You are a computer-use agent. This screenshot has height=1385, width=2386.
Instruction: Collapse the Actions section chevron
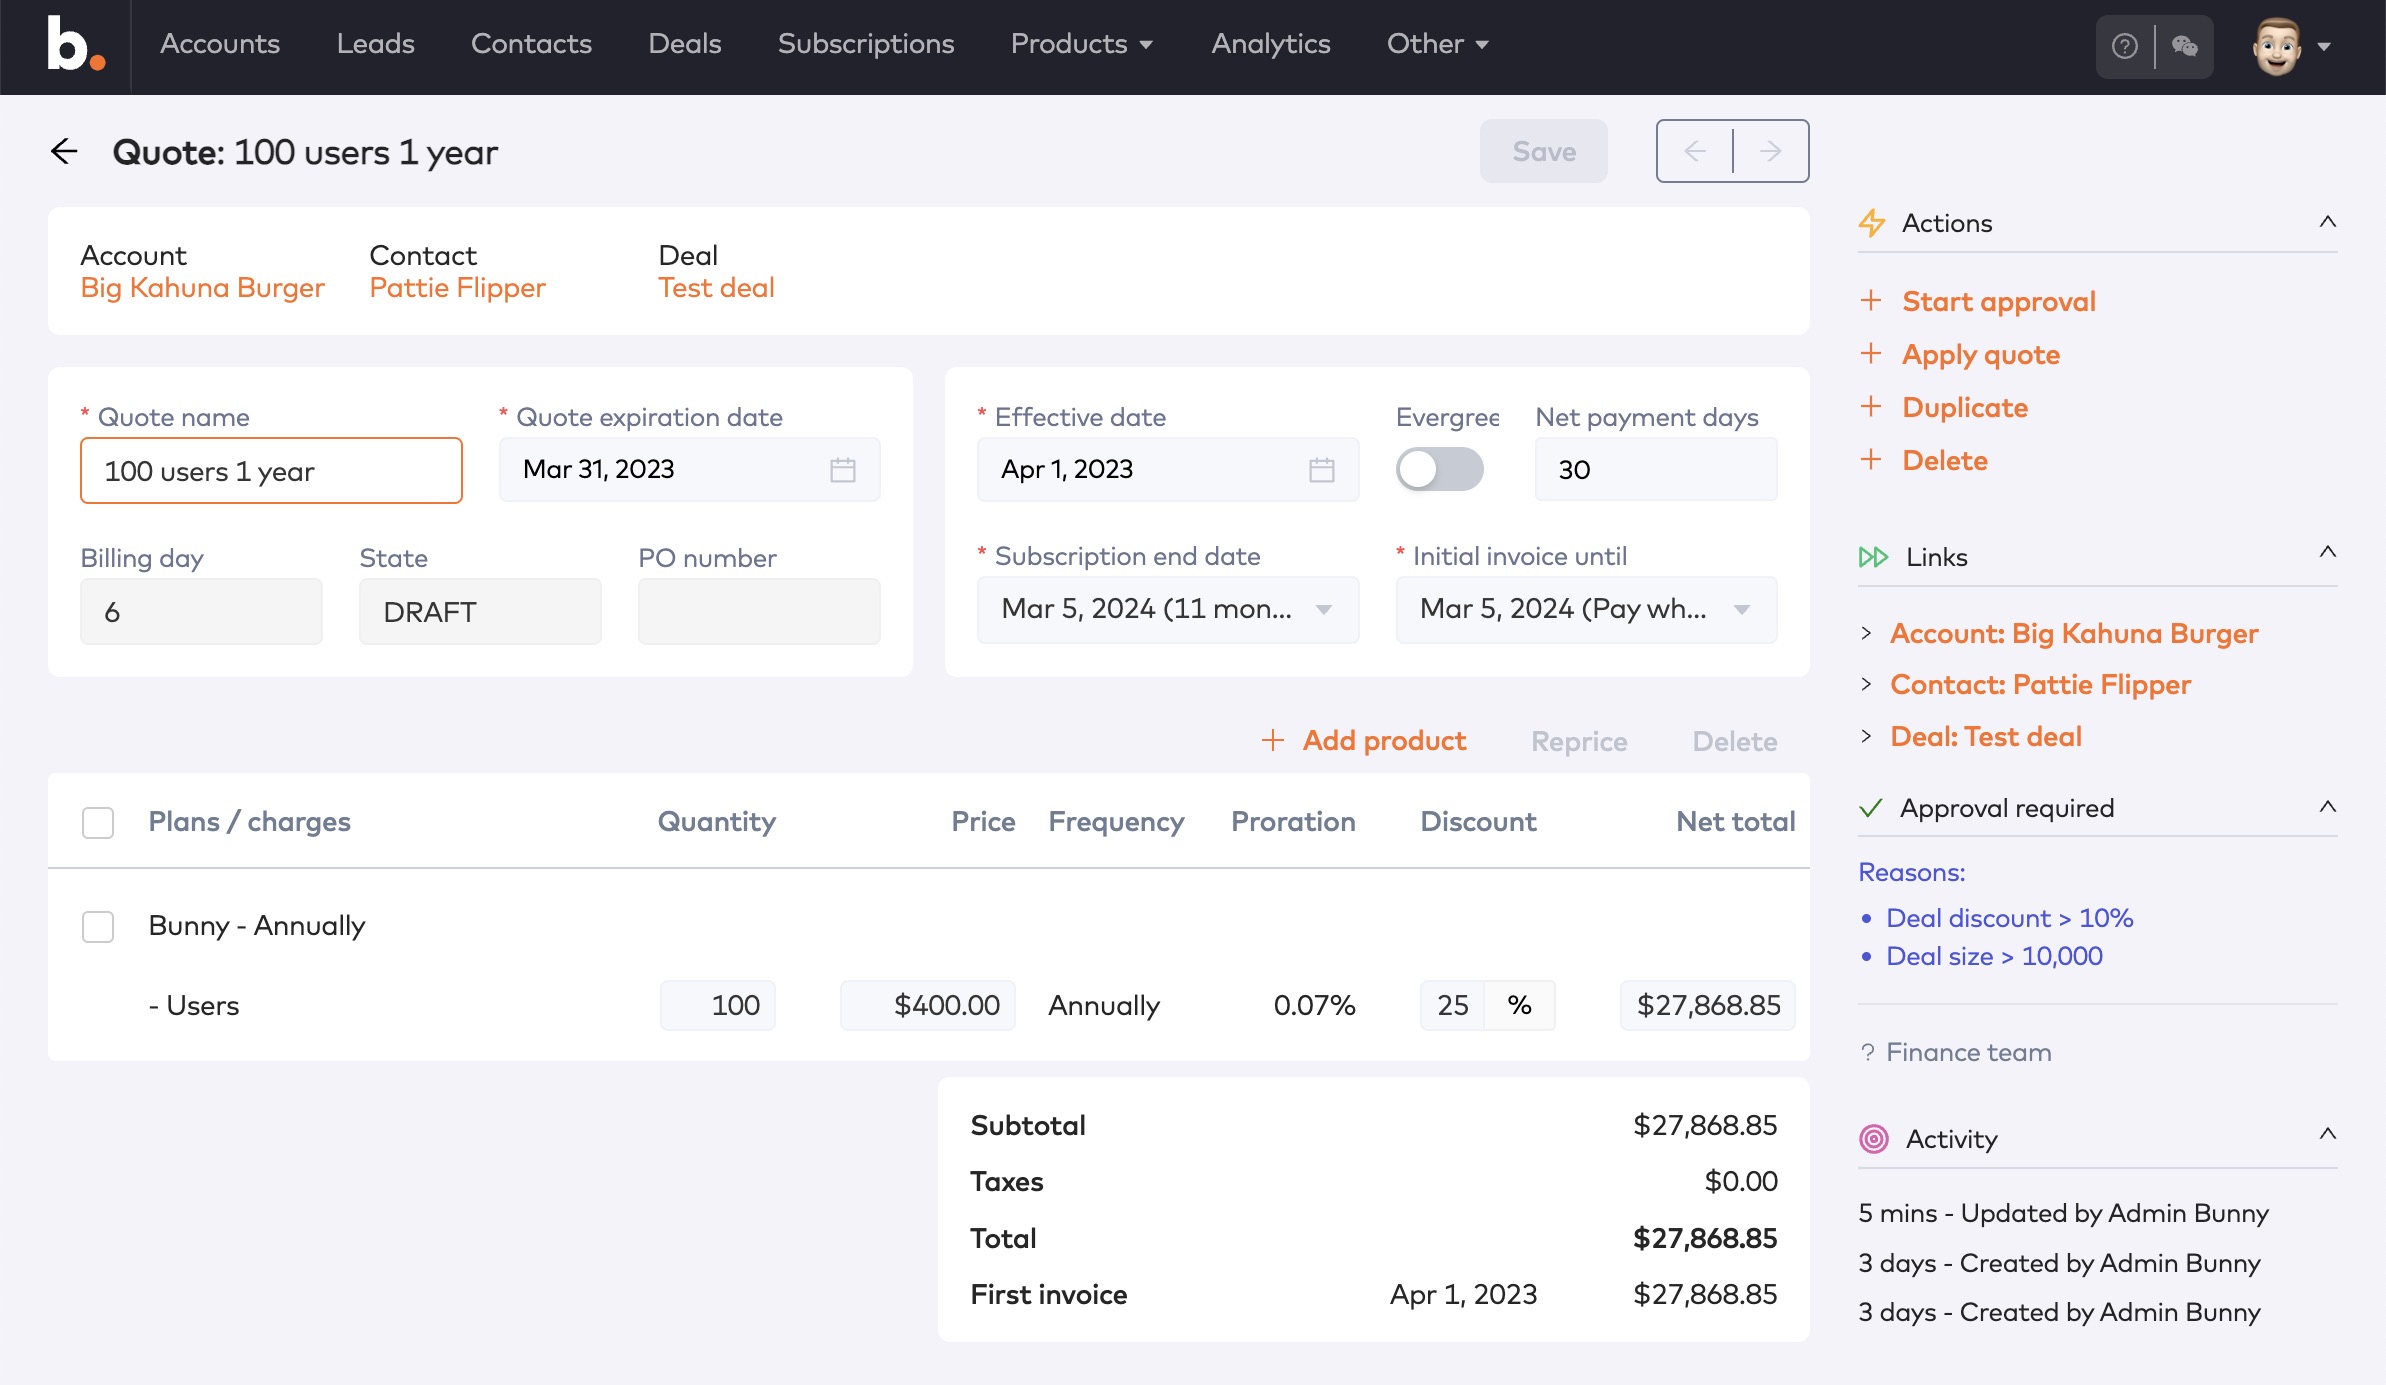tap(2328, 222)
